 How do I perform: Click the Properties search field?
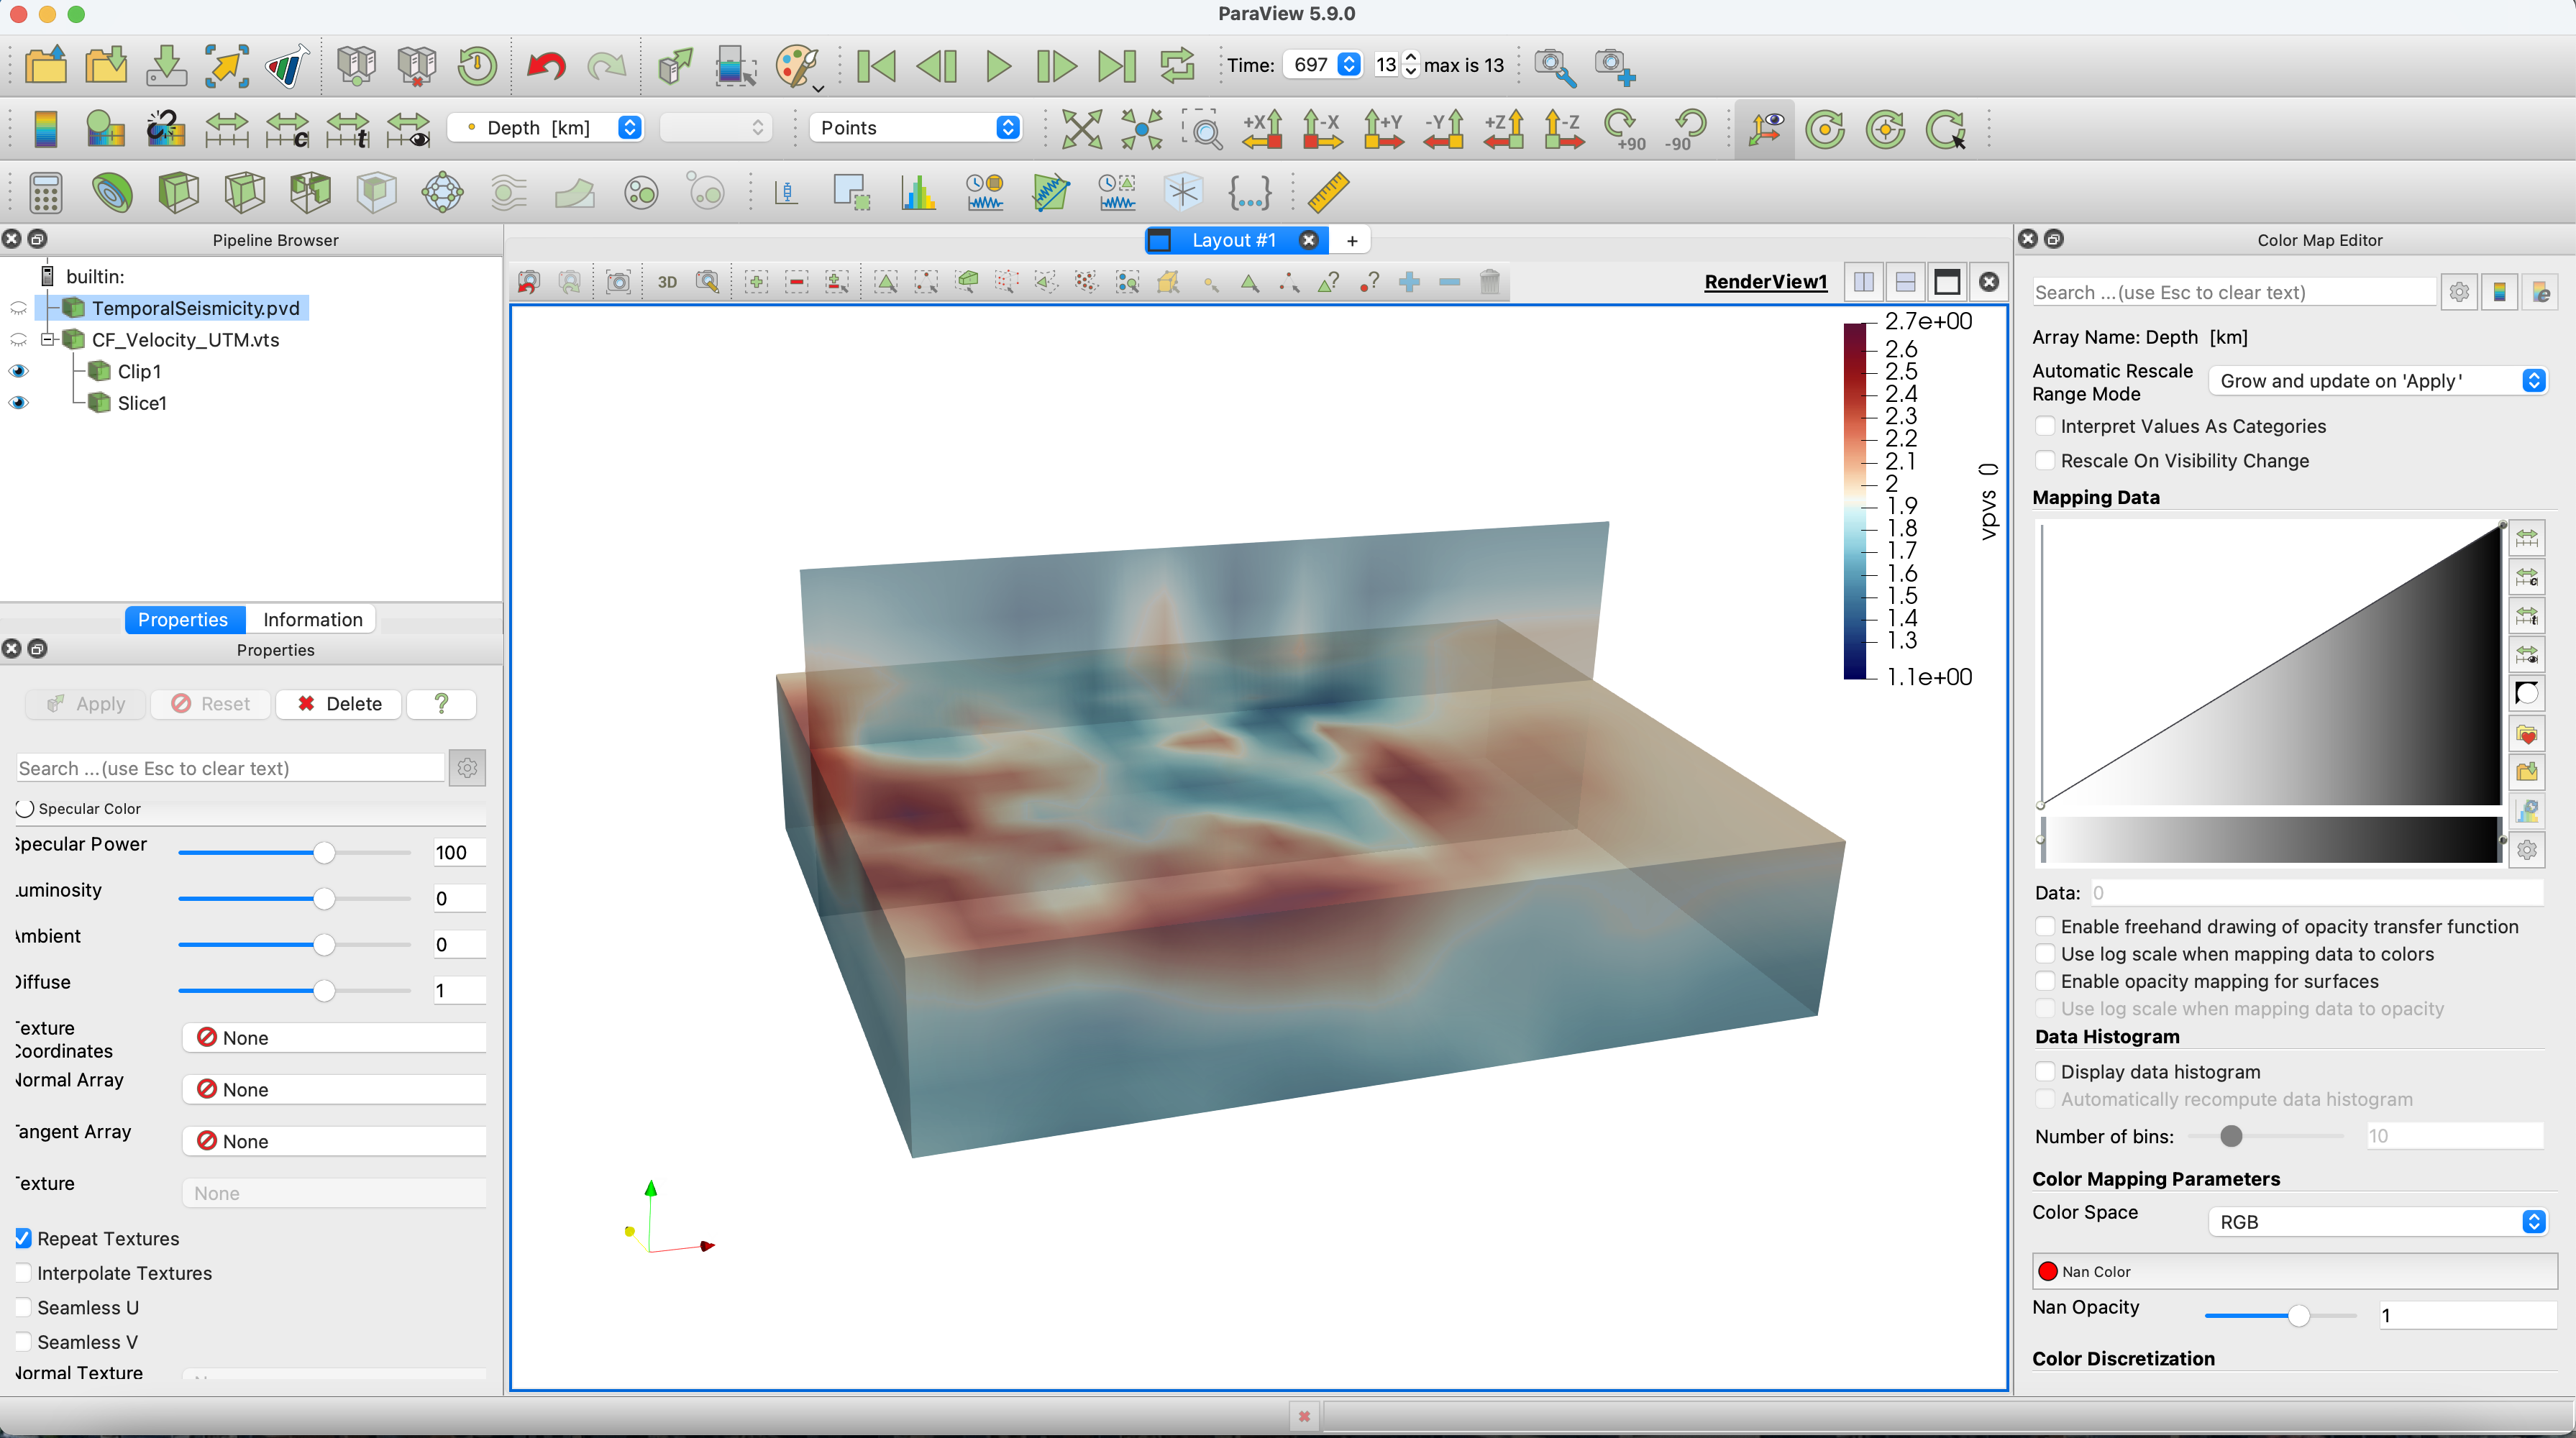[x=230, y=768]
